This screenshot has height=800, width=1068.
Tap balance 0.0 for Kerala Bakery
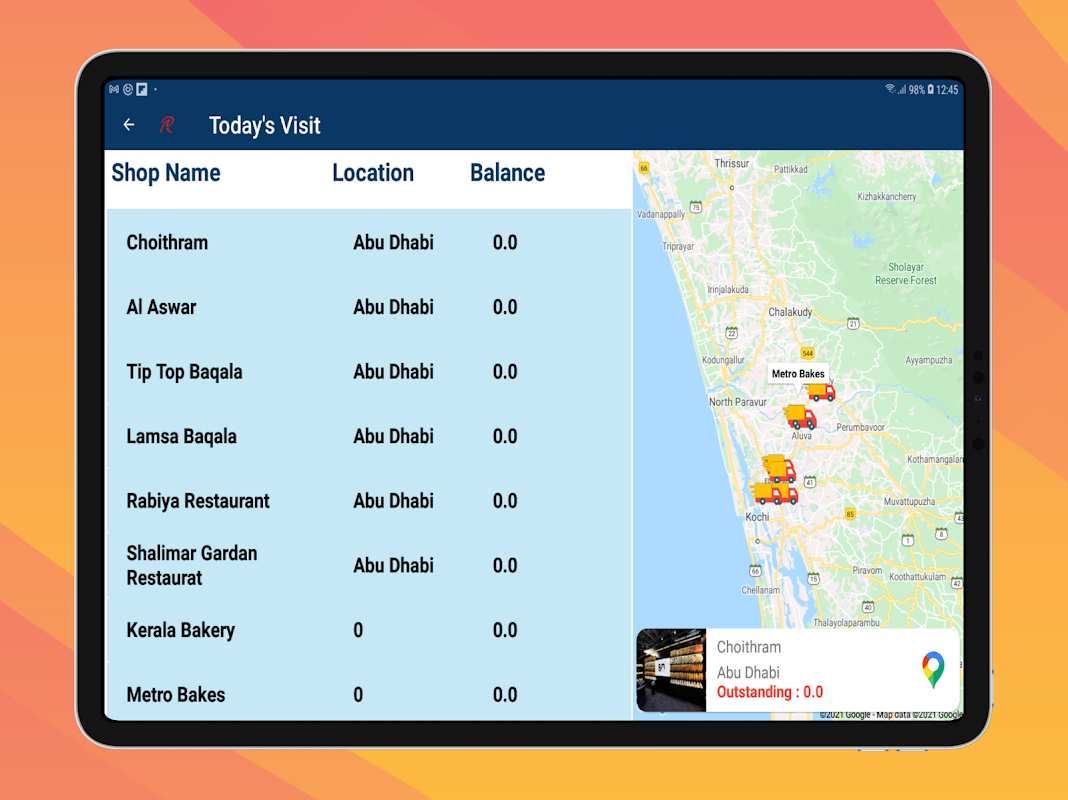pos(505,630)
